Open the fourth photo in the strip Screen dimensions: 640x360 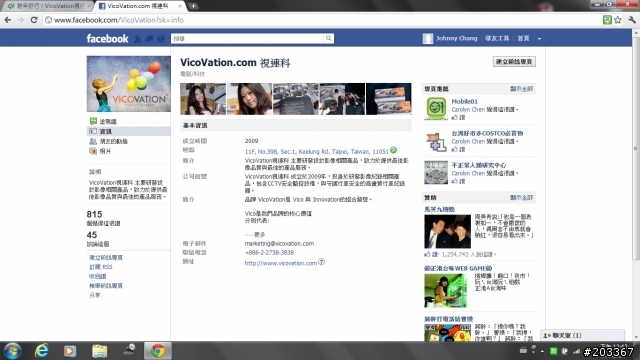pyautogui.click(x=342, y=99)
